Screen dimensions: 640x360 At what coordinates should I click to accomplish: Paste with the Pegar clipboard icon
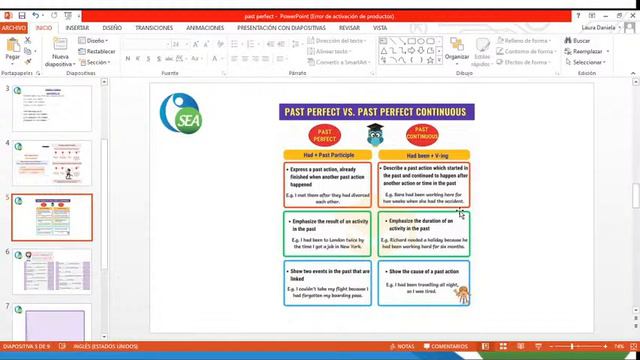[13, 44]
